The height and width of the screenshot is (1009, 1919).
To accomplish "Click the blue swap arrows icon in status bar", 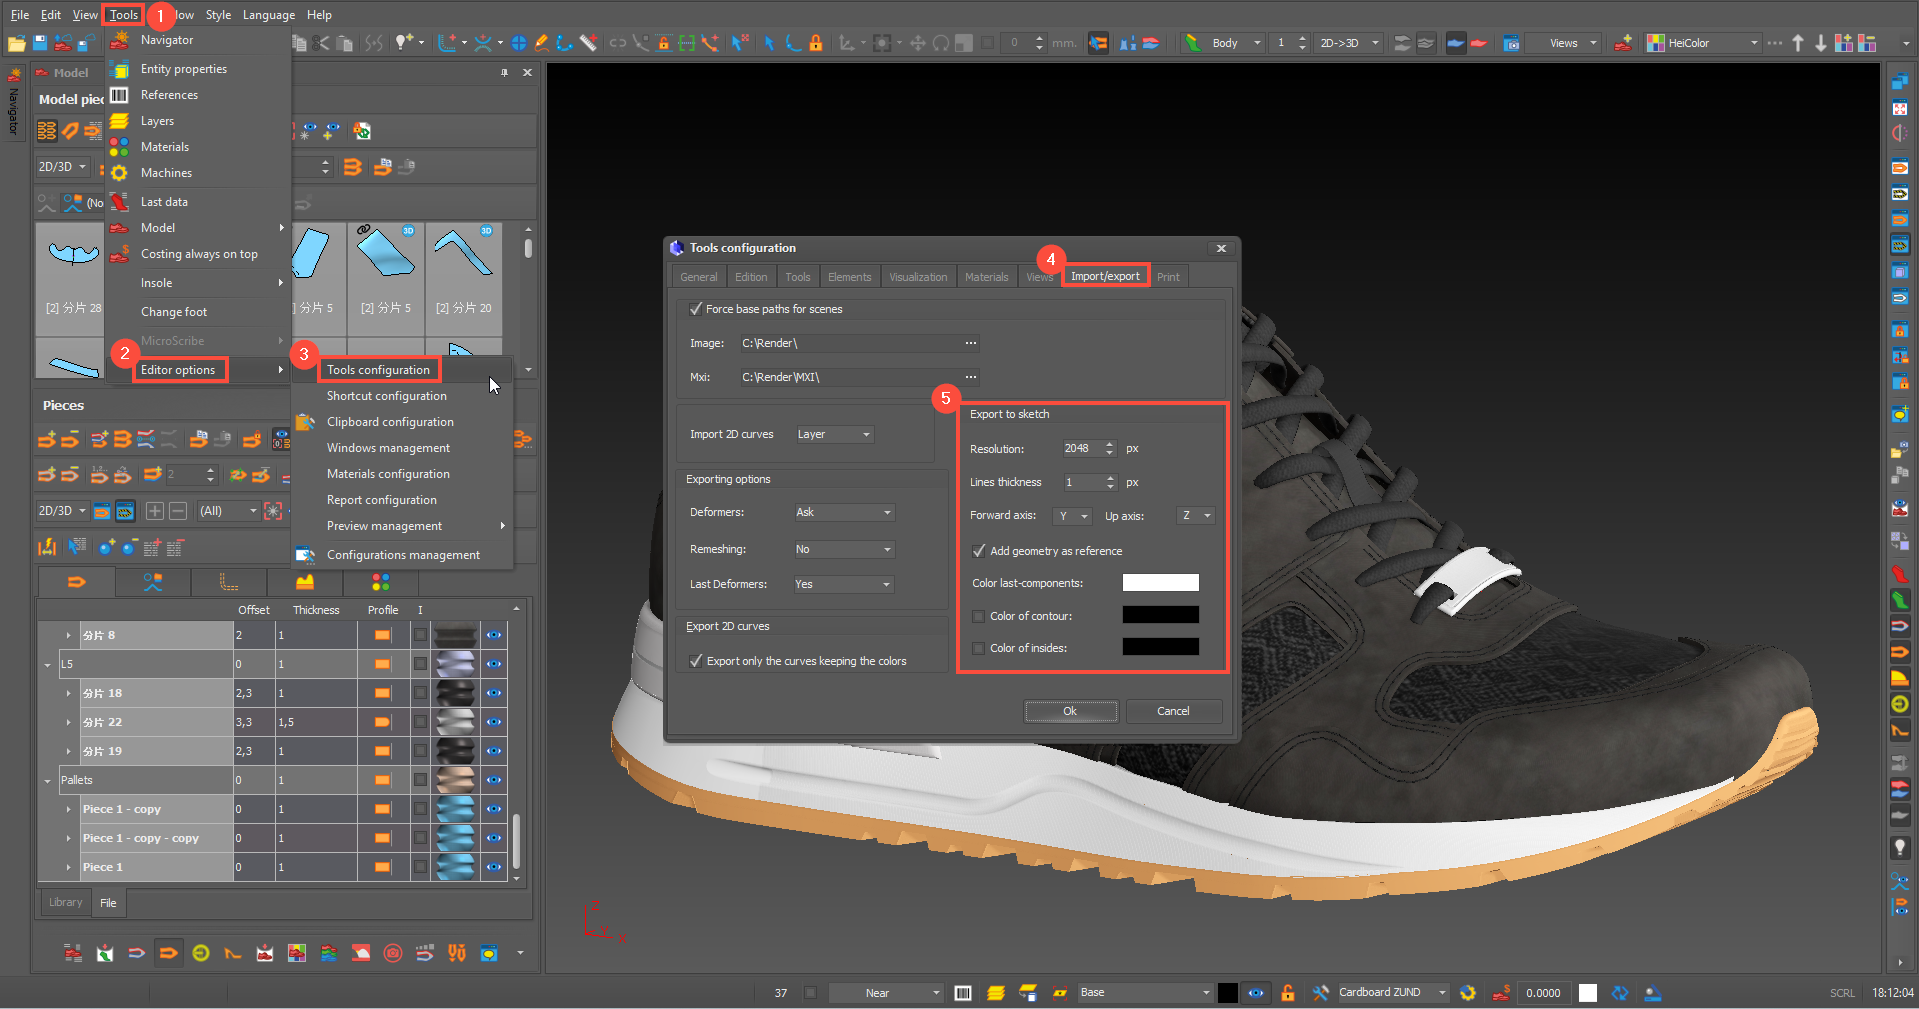I will pos(1620,993).
